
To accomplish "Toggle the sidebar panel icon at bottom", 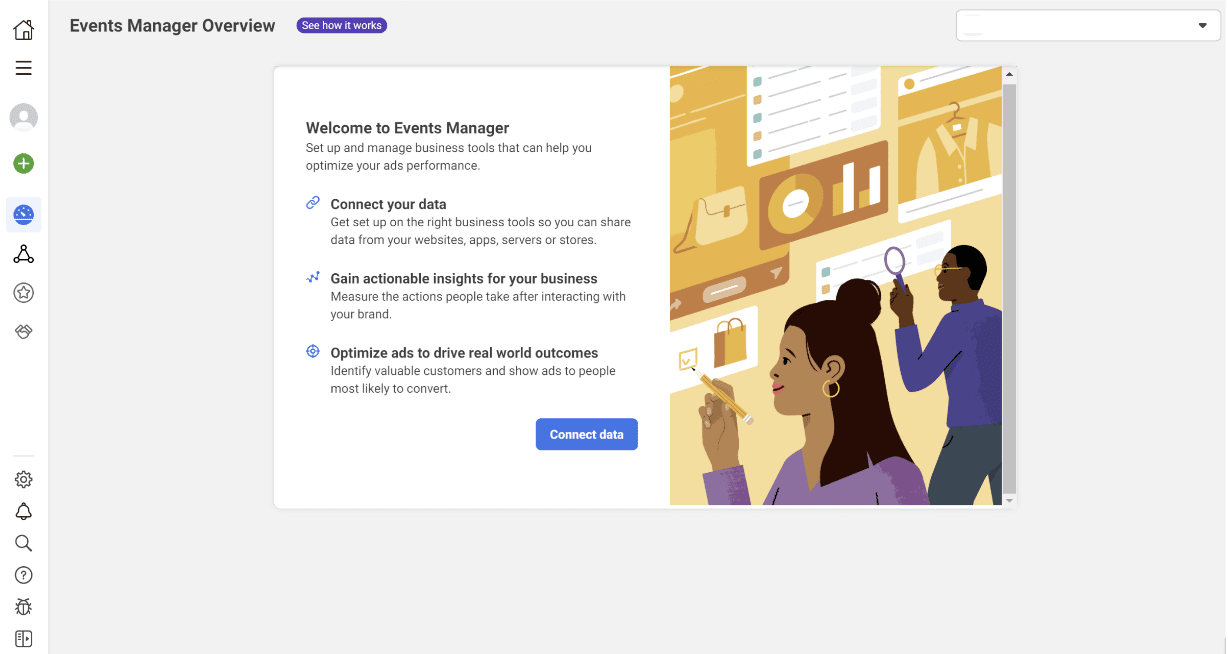I will point(24,638).
